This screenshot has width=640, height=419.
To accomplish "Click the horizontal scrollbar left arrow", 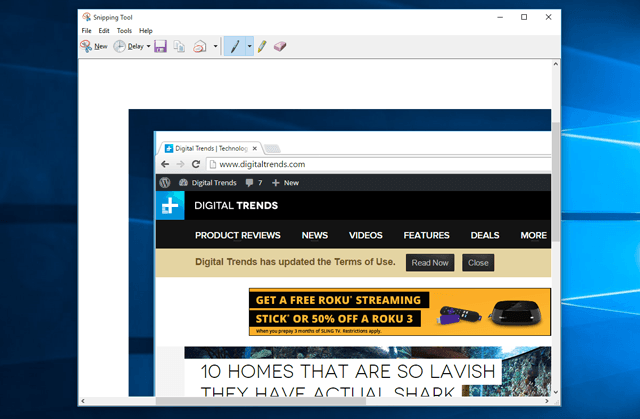I will point(83,401).
